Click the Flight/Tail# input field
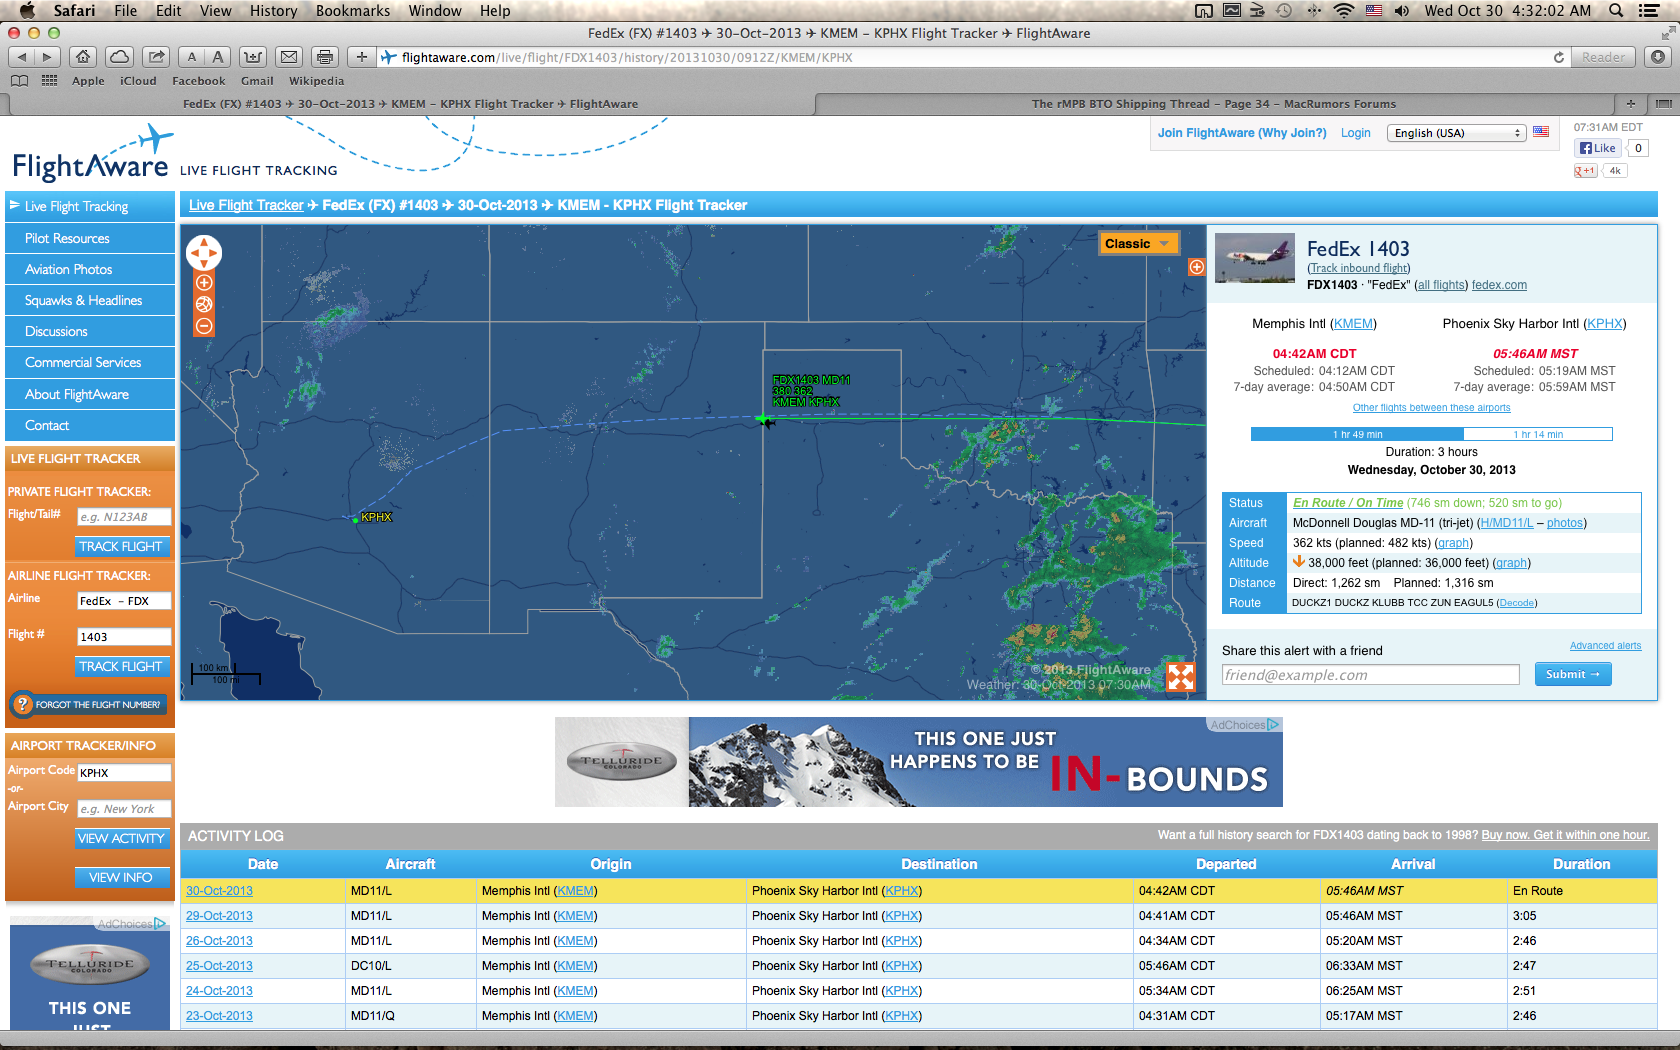This screenshot has height=1050, width=1680. click(x=124, y=517)
